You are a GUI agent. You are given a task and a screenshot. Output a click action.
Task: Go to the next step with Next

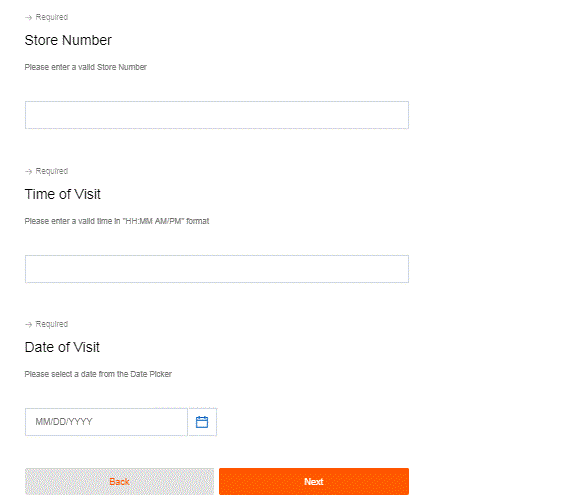[x=314, y=481]
